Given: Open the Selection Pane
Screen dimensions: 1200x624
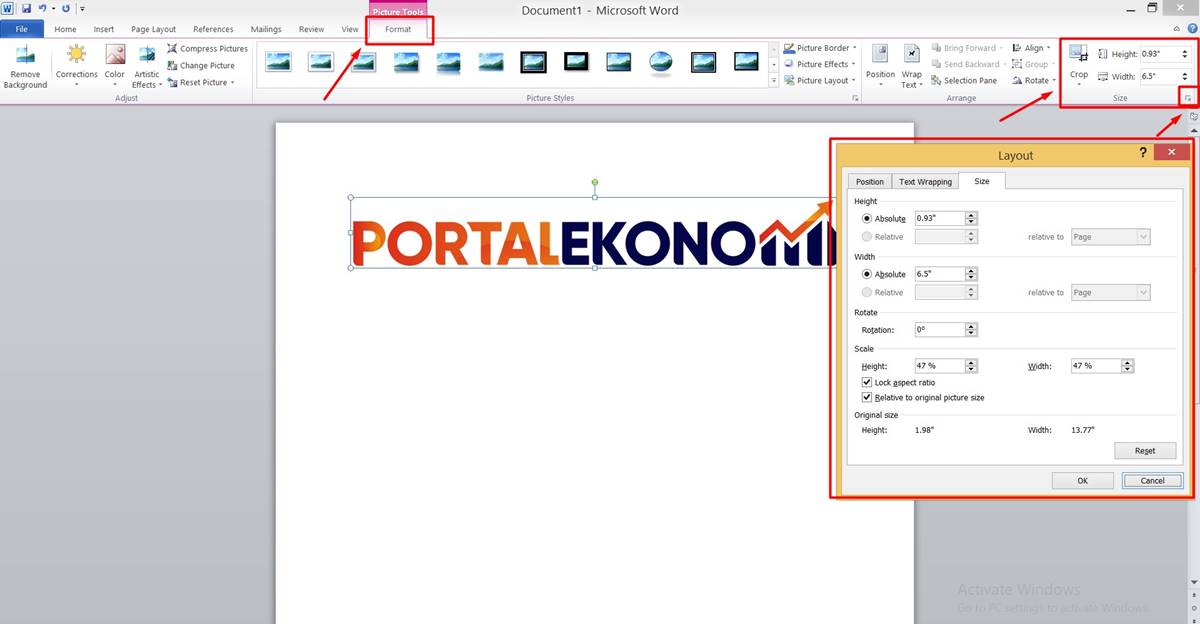Looking at the screenshot, I should pyautogui.click(x=963, y=80).
